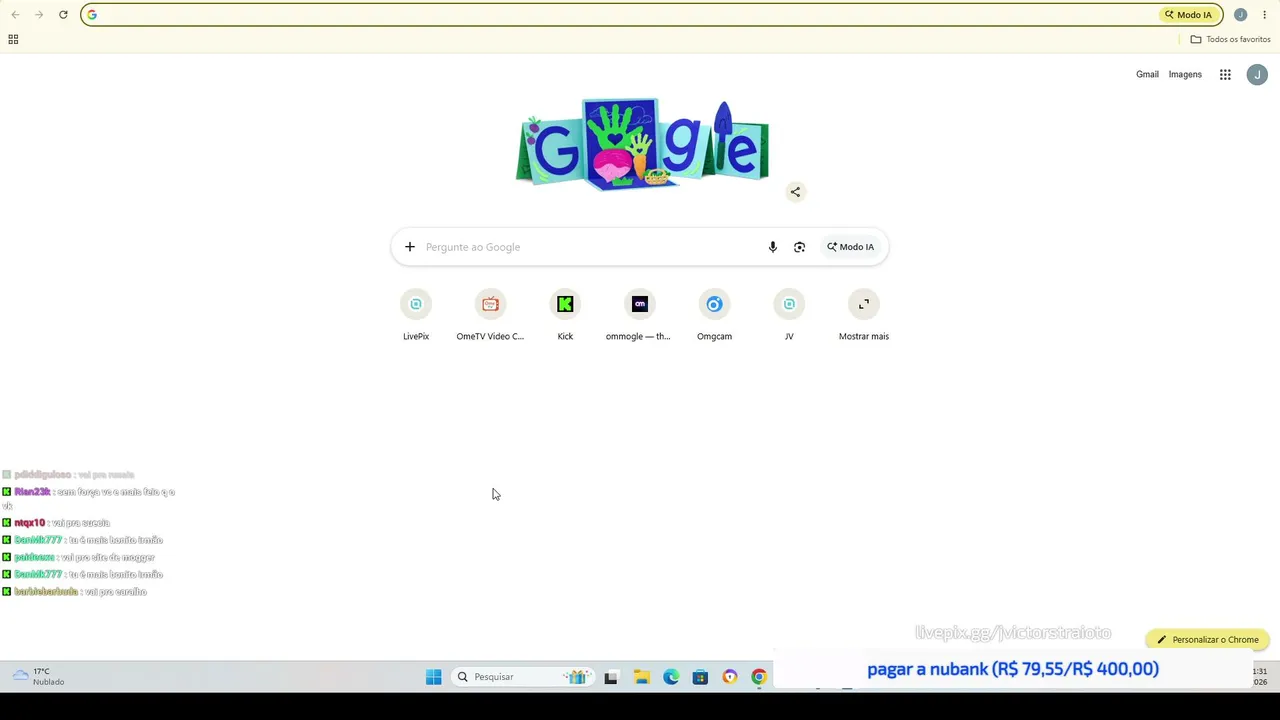The height and width of the screenshot is (720, 1280).
Task: Reload the current page
Action: pyautogui.click(x=63, y=15)
